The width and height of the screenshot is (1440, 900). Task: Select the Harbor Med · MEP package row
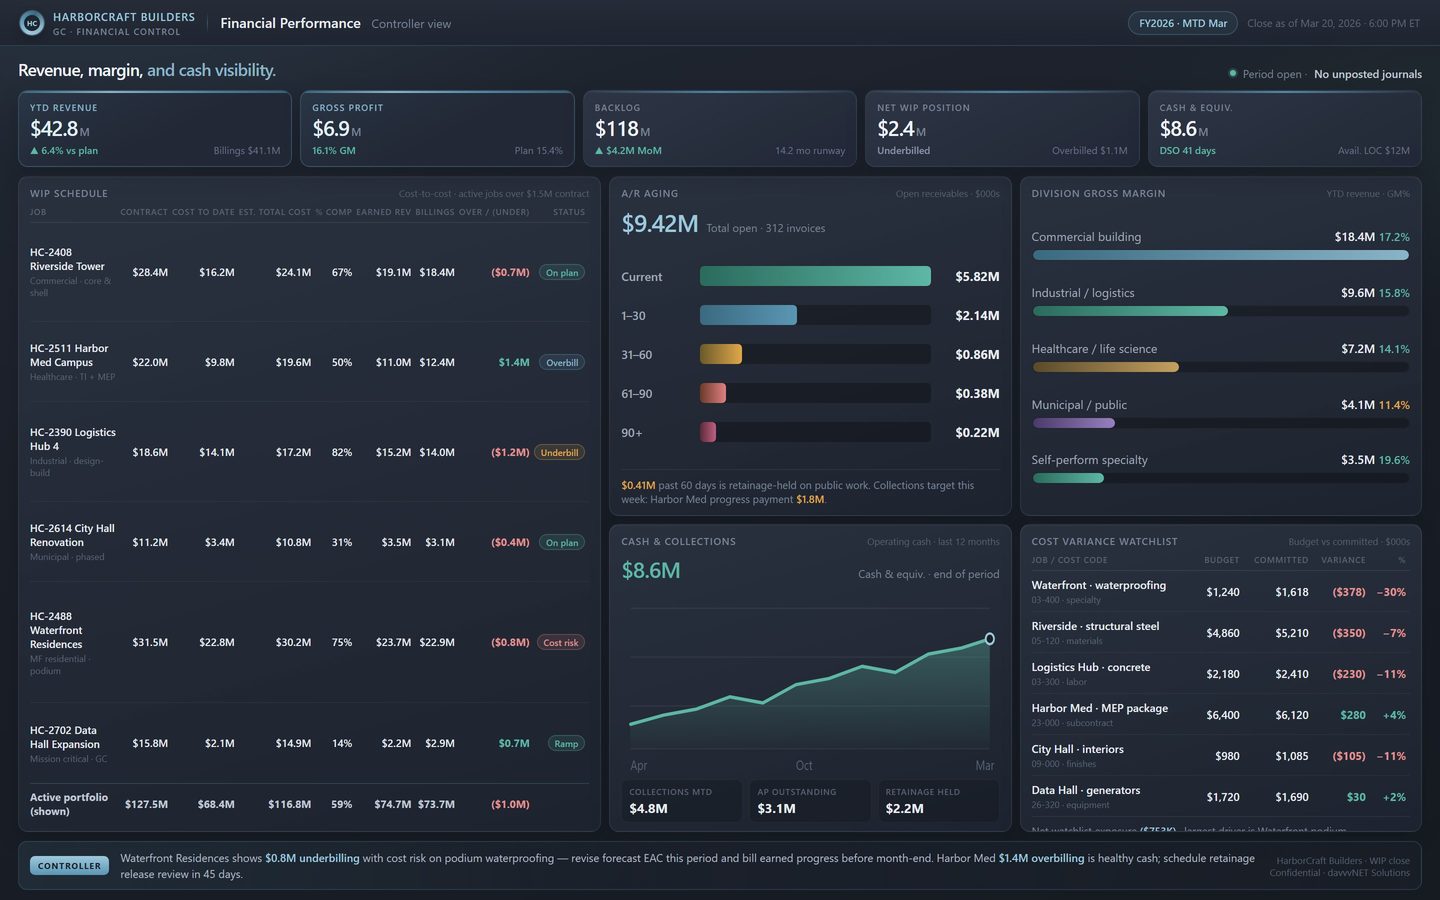(1220, 715)
